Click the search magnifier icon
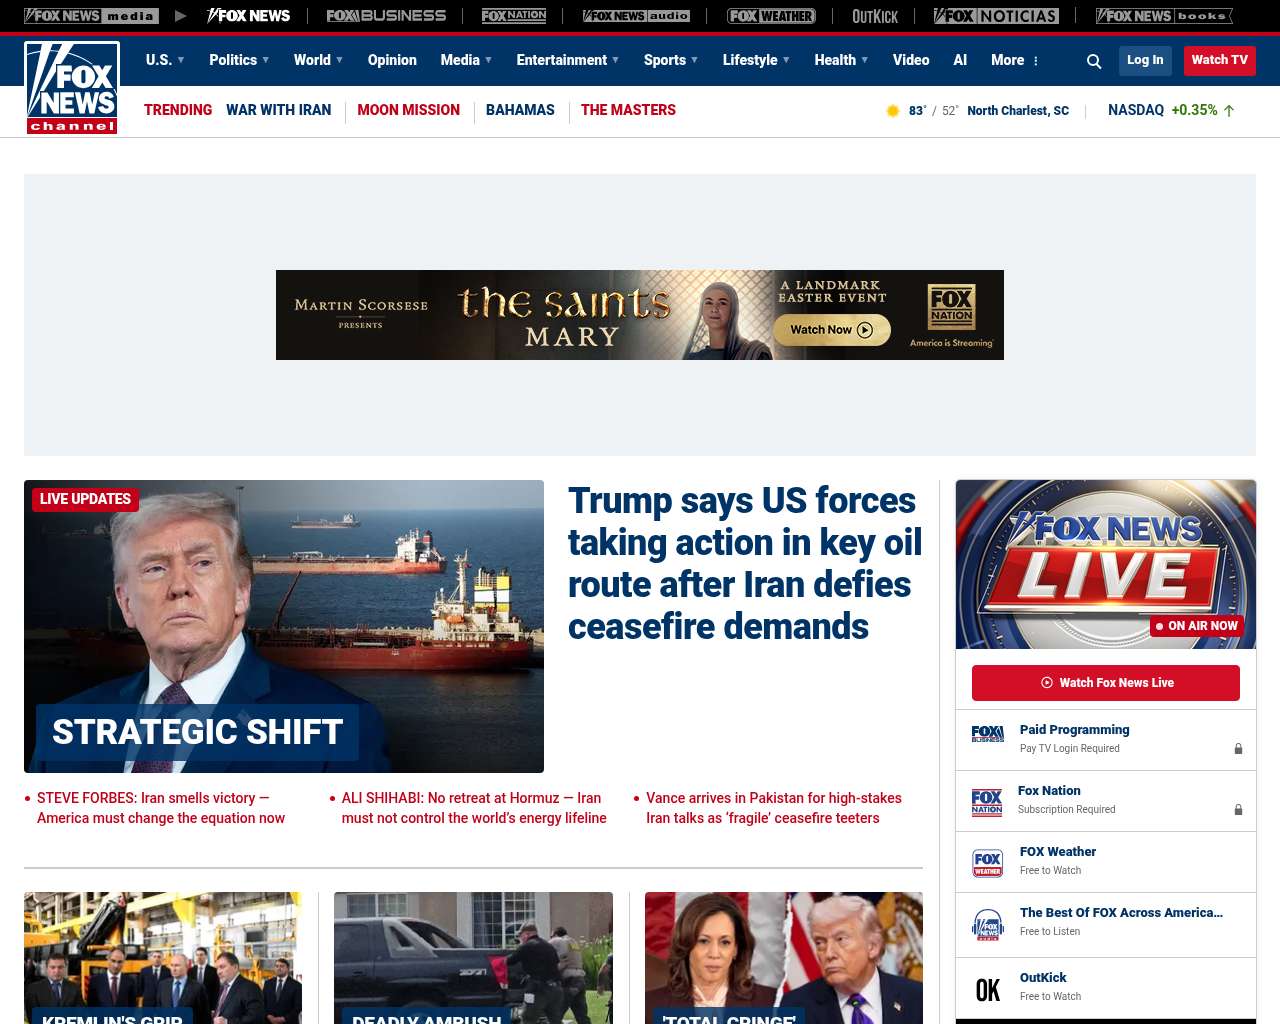The width and height of the screenshot is (1280, 1024). click(x=1094, y=61)
